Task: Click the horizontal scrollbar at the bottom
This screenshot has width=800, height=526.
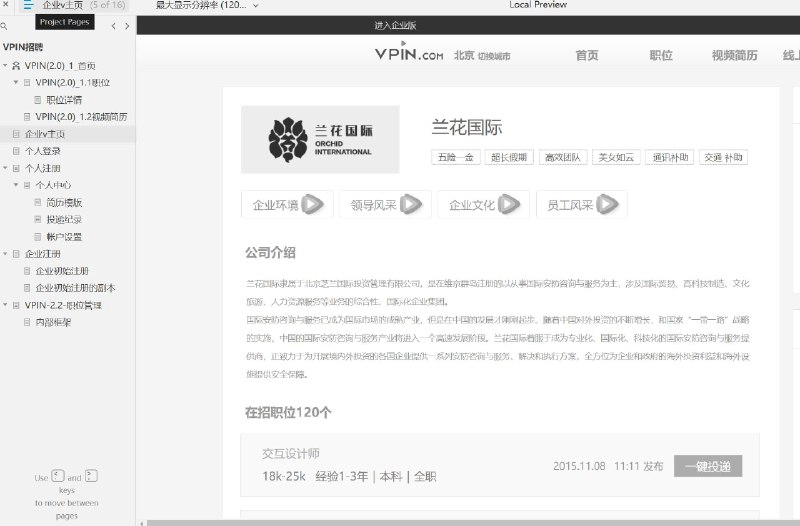Action: click(473, 523)
